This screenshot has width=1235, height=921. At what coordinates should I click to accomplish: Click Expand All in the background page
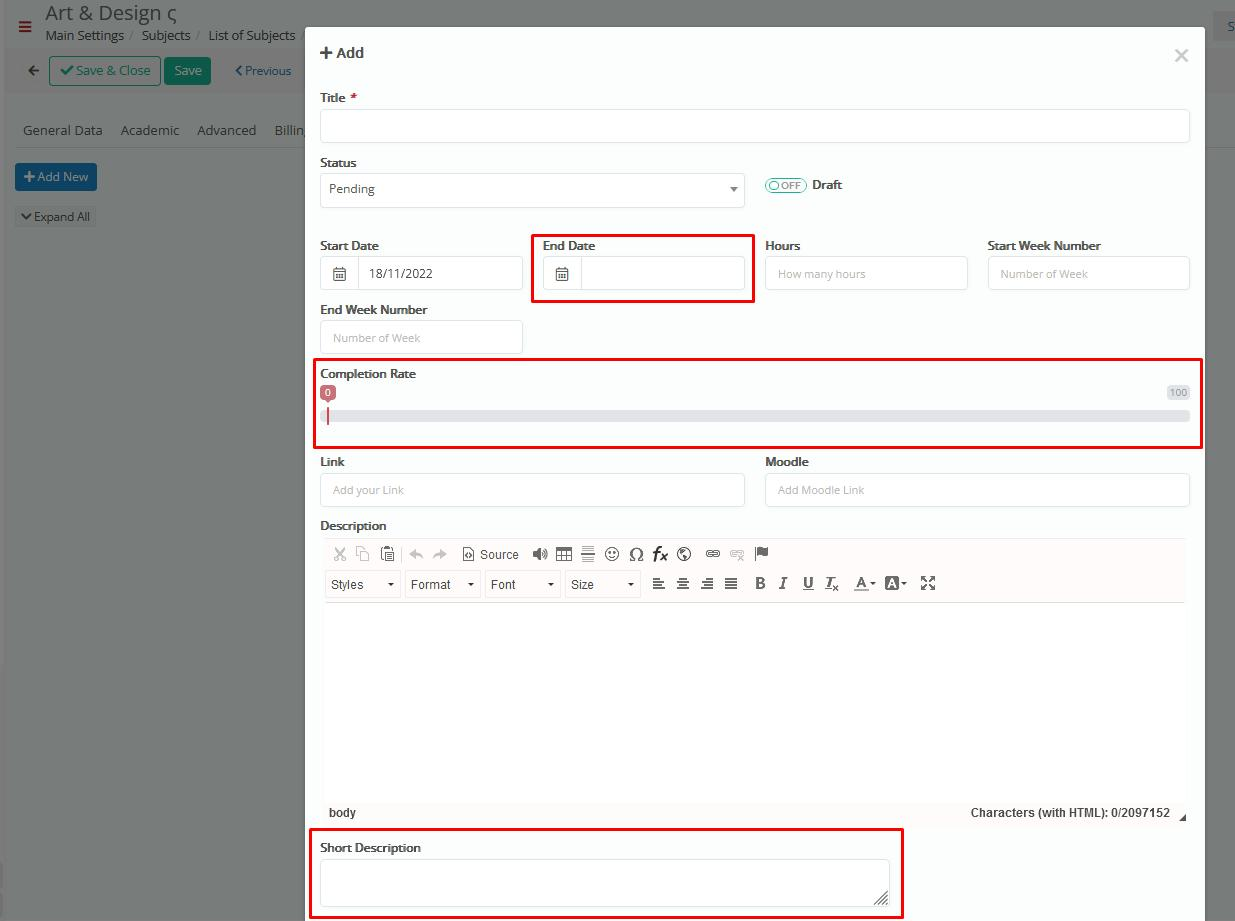click(x=56, y=217)
